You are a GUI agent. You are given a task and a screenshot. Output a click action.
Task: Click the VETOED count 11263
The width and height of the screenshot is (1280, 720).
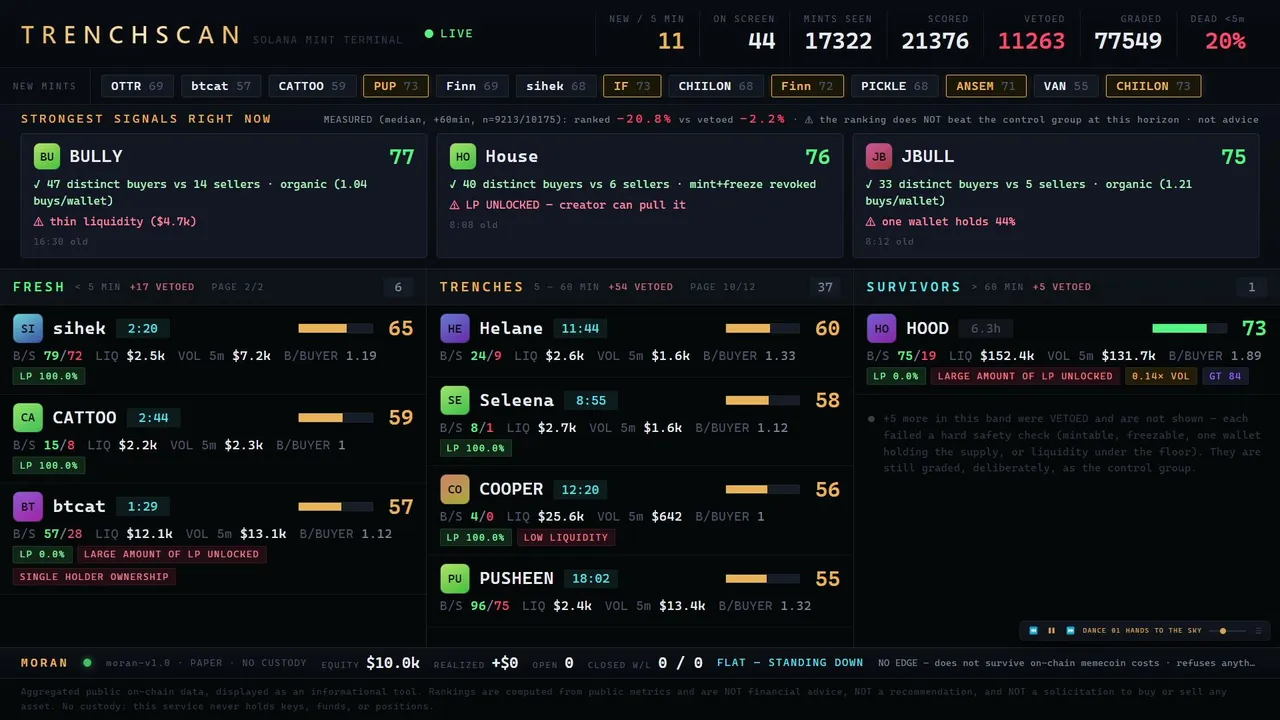[1031, 41]
